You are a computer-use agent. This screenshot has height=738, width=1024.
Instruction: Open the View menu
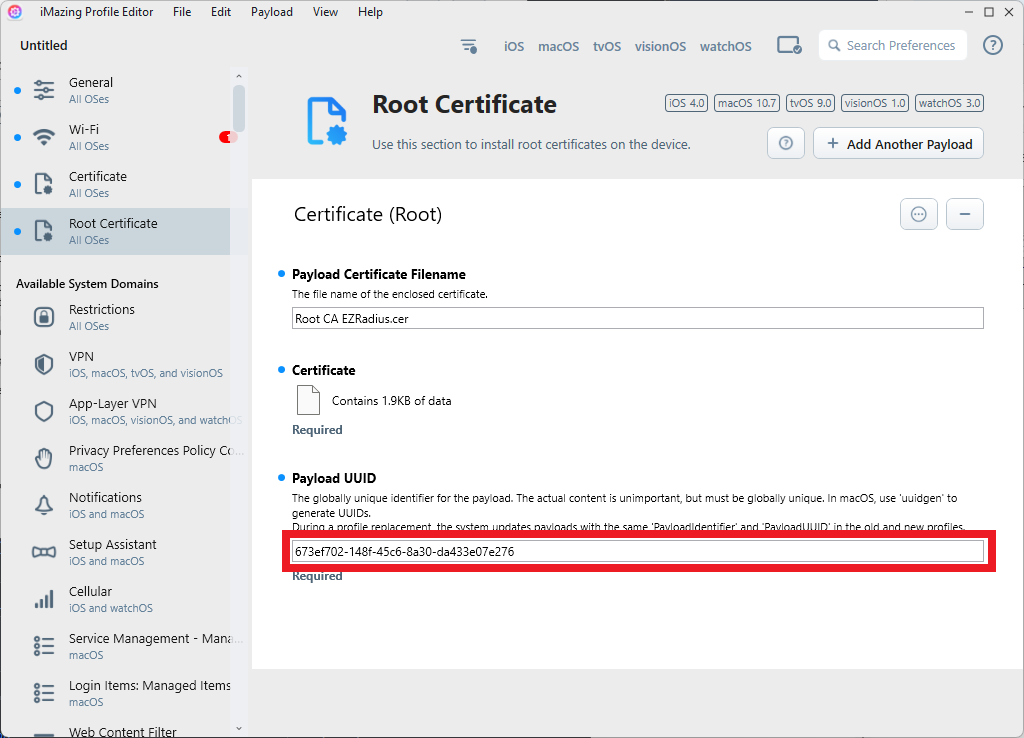[325, 12]
